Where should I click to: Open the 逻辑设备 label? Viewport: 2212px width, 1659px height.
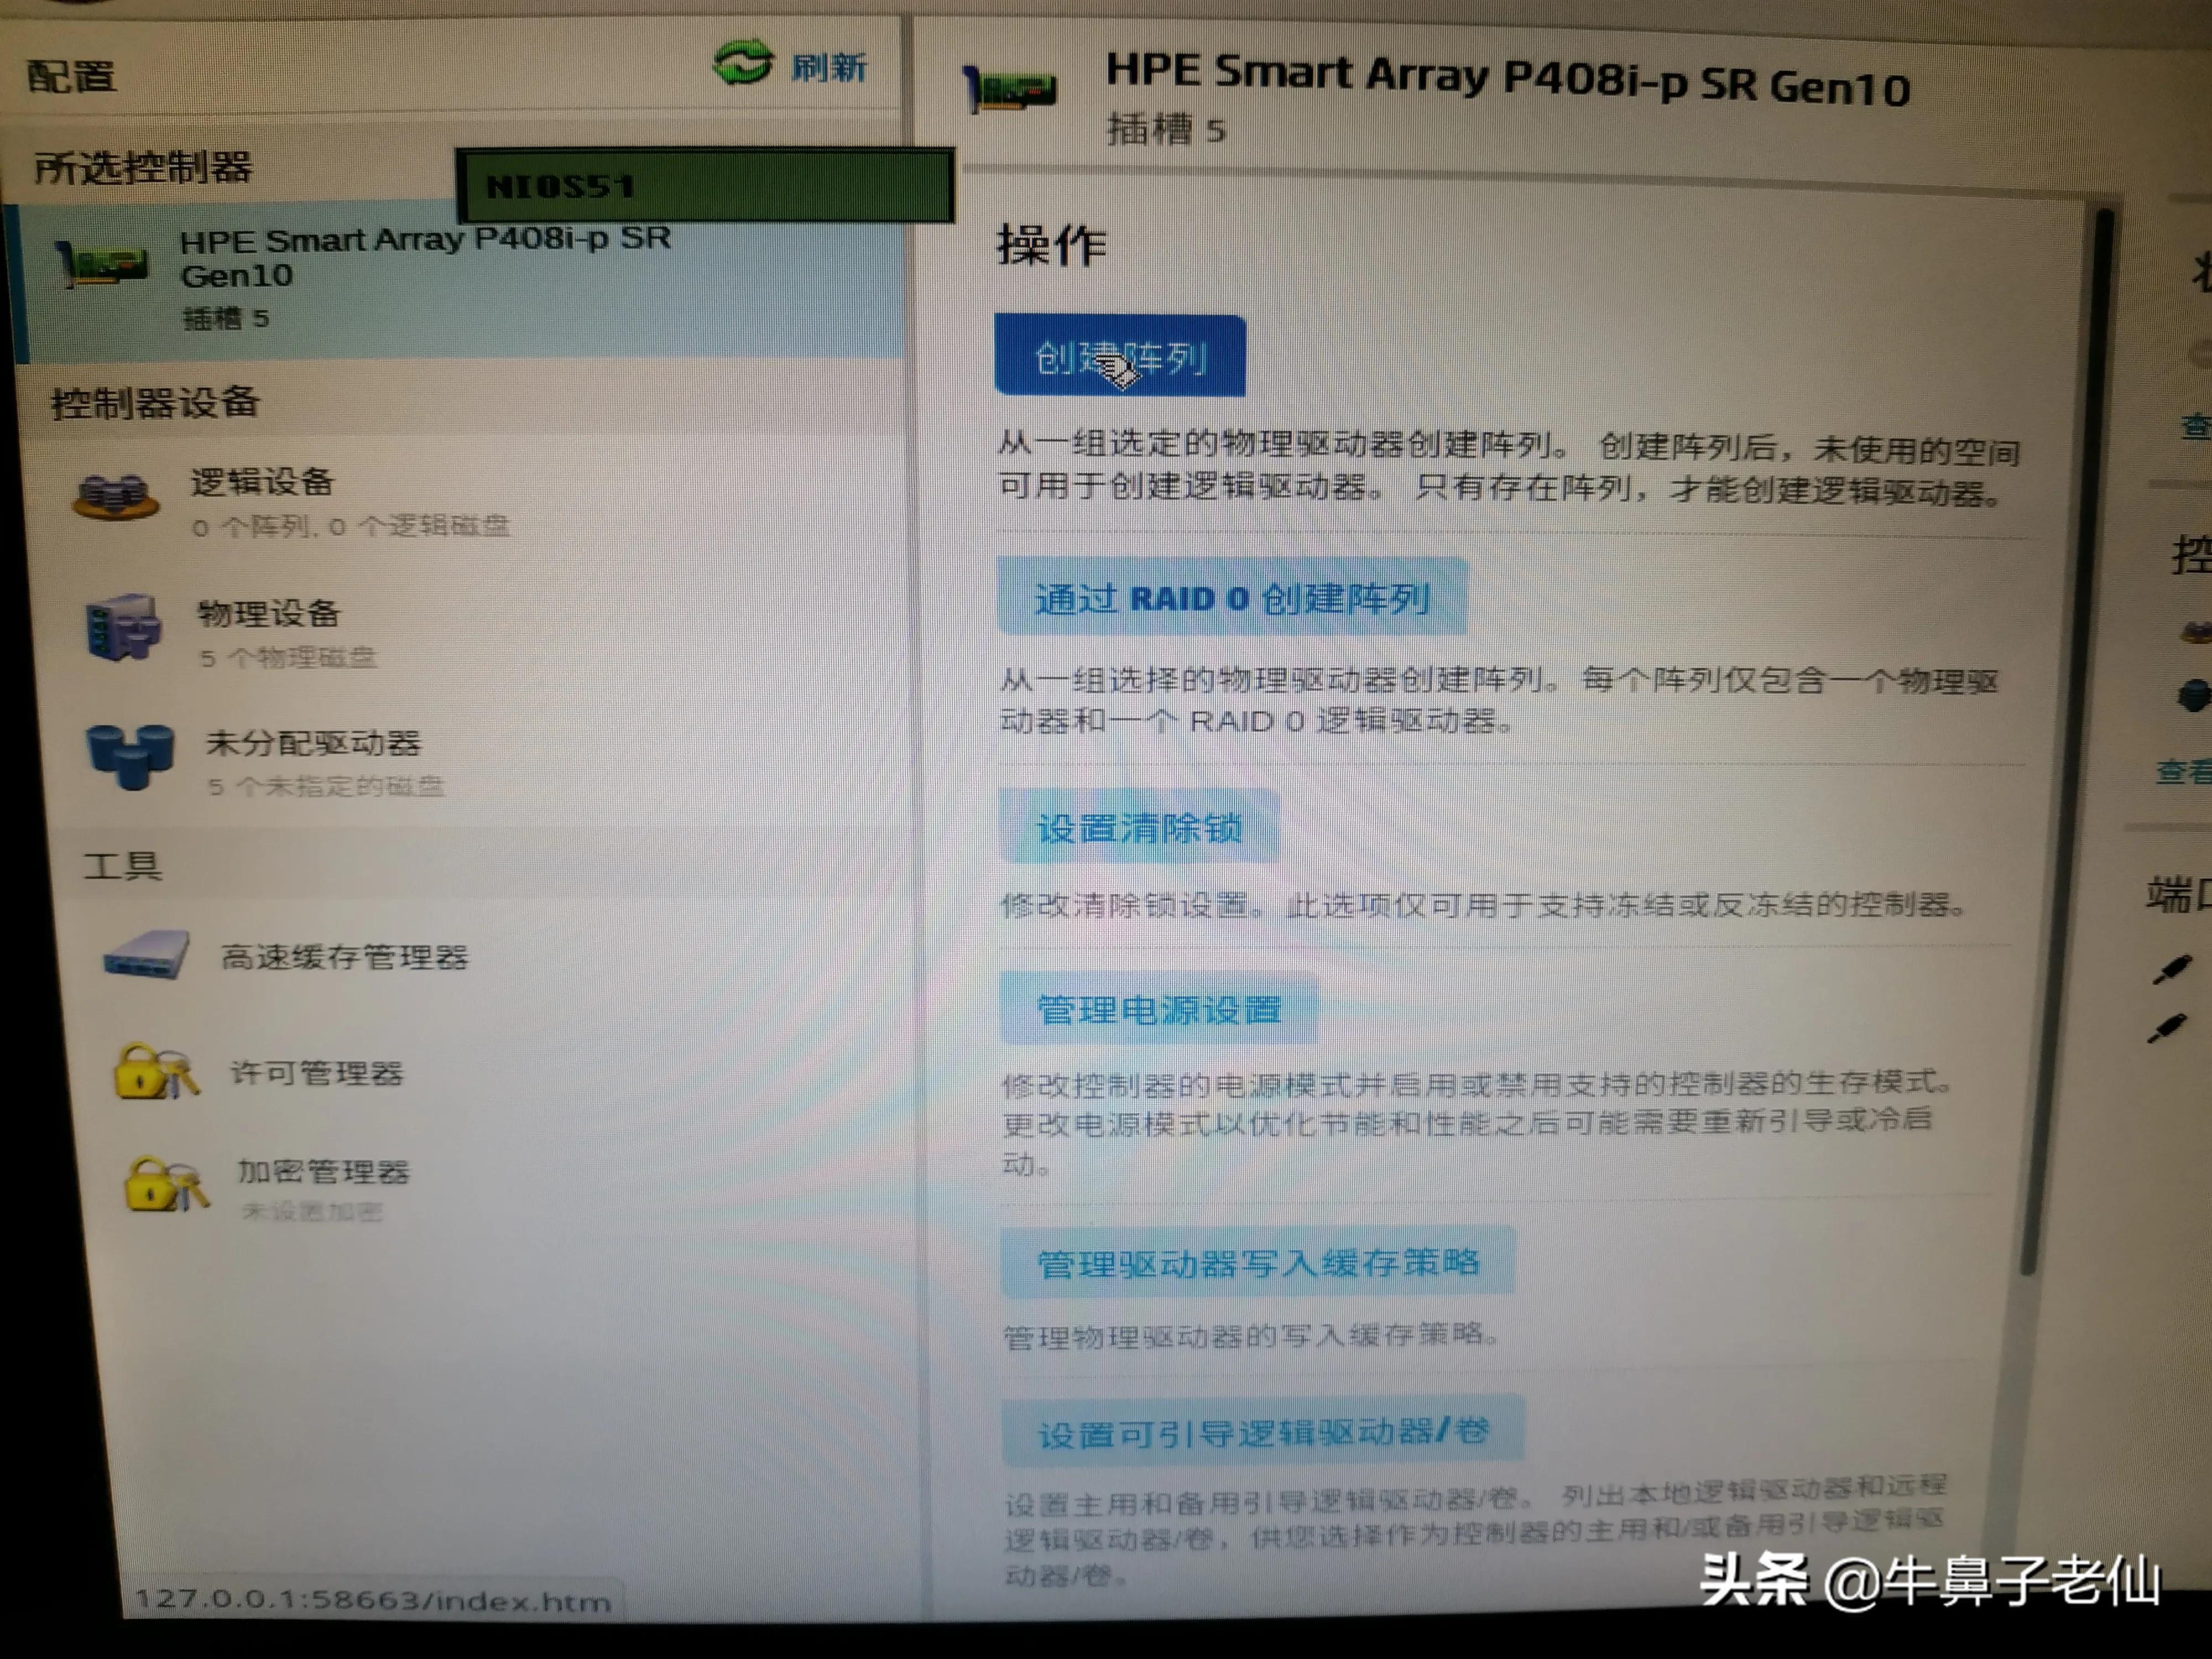[263, 482]
